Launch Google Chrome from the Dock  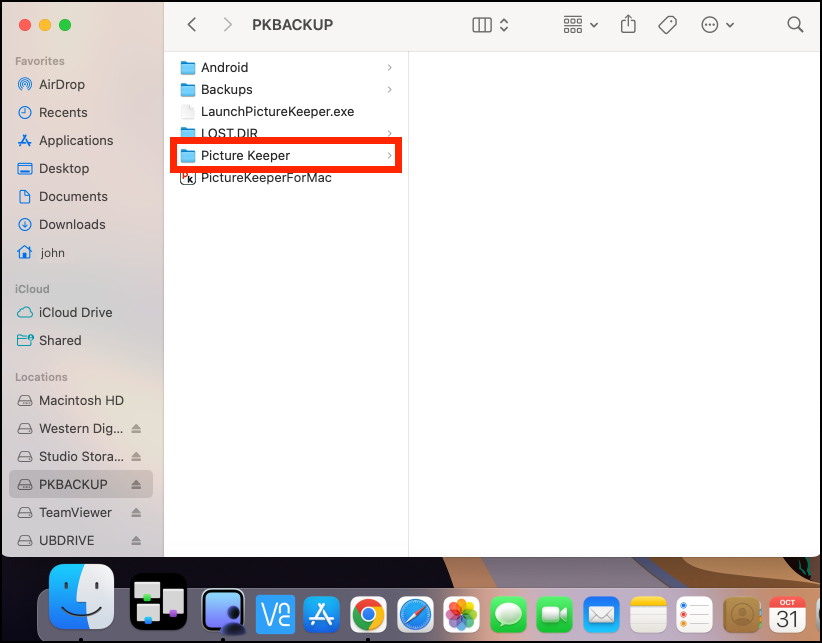(x=368, y=614)
